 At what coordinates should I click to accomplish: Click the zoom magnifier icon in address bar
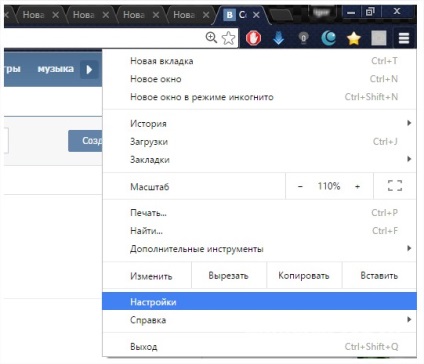pyautogui.click(x=211, y=38)
